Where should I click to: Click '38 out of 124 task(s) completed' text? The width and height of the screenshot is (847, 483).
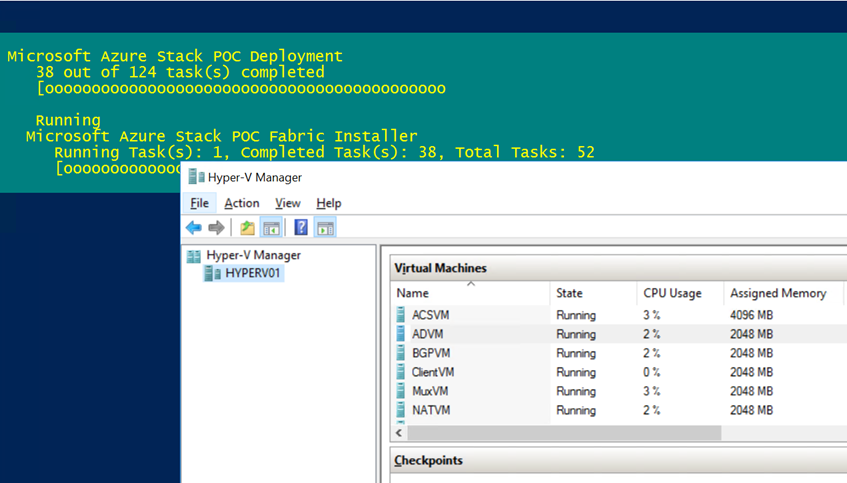click(180, 72)
